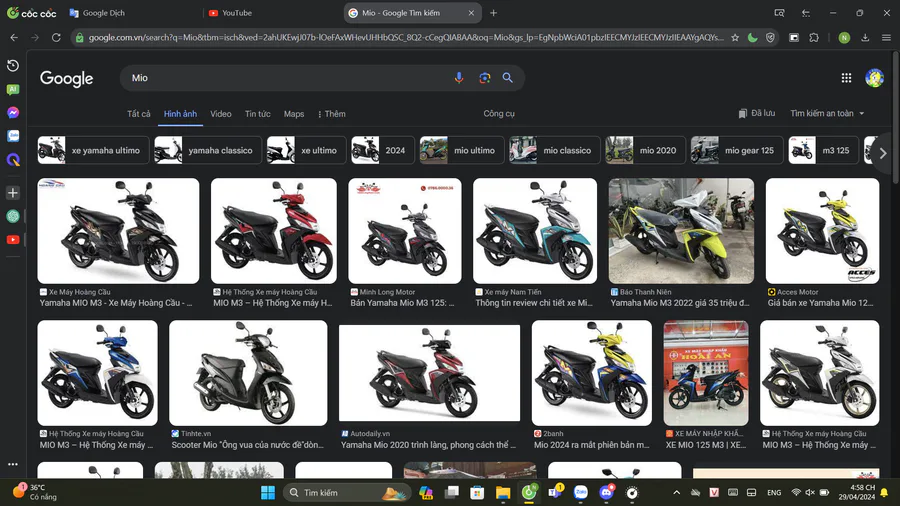Open the 2banh Mio 2024 image
This screenshot has height=506, width=900.
pos(592,373)
